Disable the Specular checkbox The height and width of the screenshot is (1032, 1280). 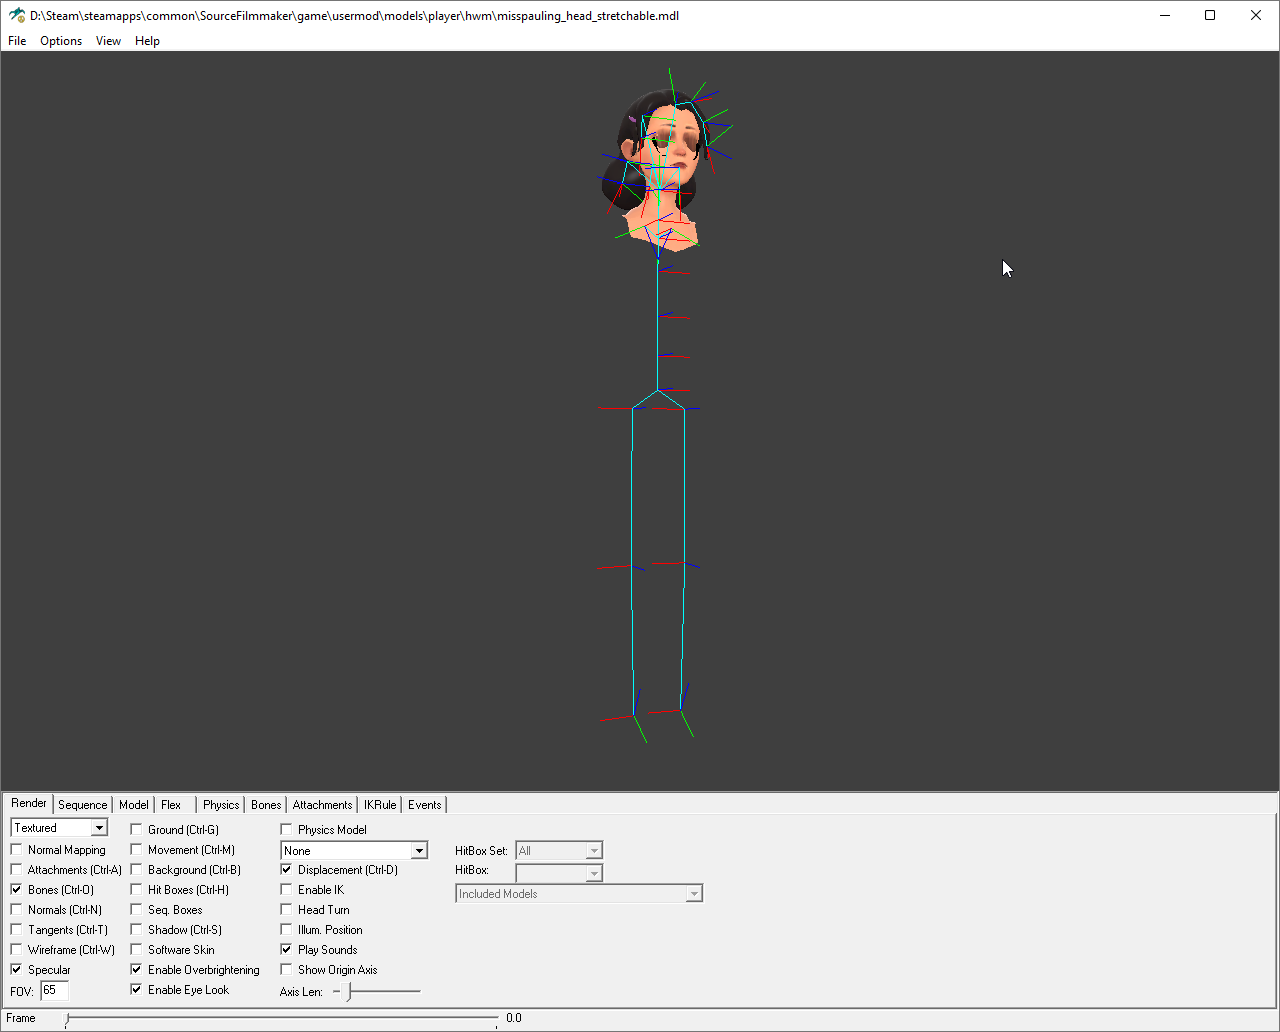click(16, 970)
